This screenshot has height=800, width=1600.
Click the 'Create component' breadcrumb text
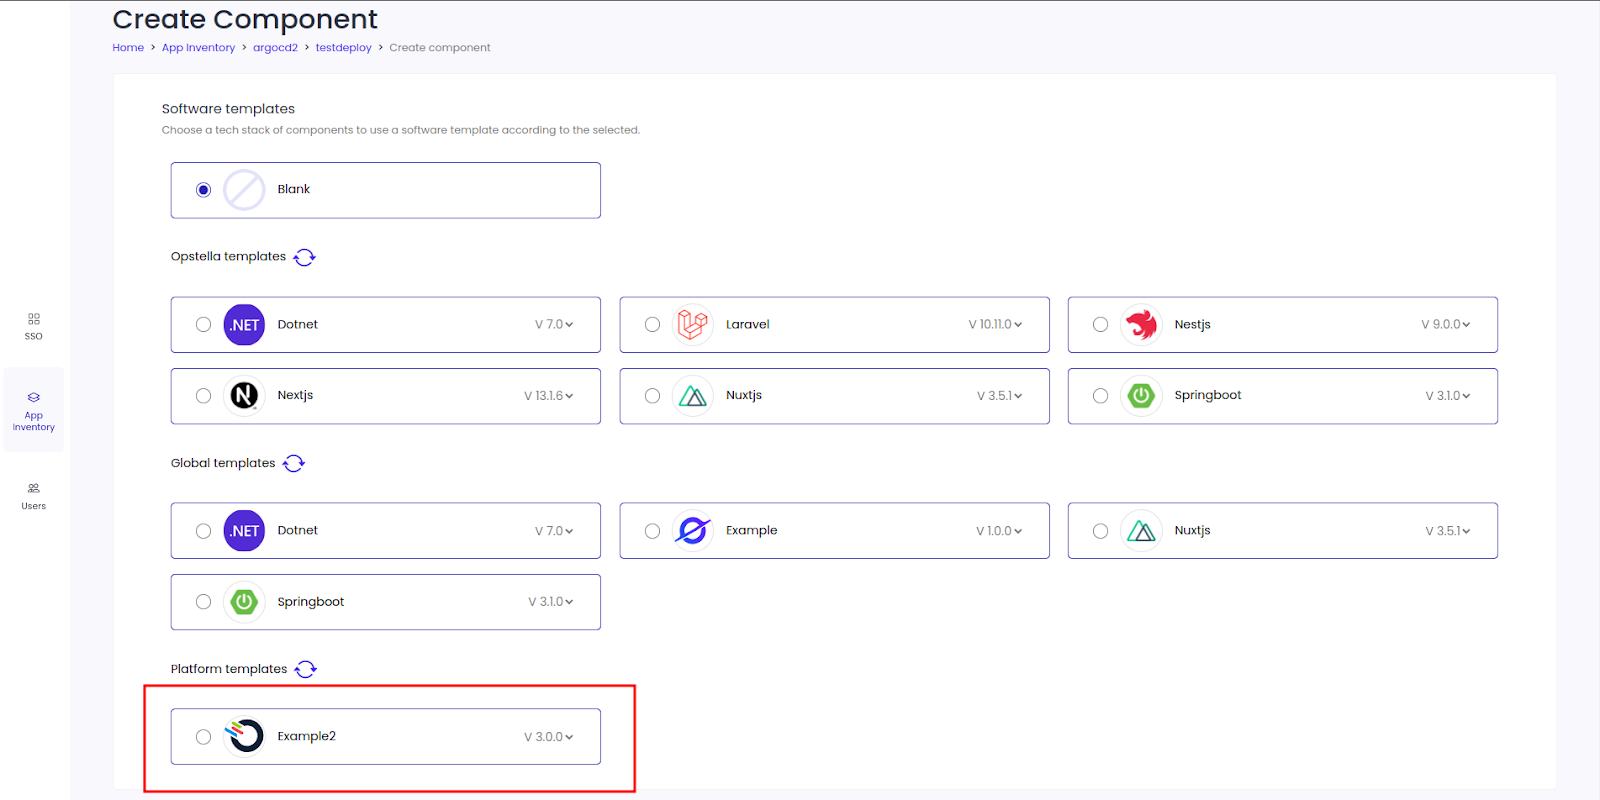439,48
